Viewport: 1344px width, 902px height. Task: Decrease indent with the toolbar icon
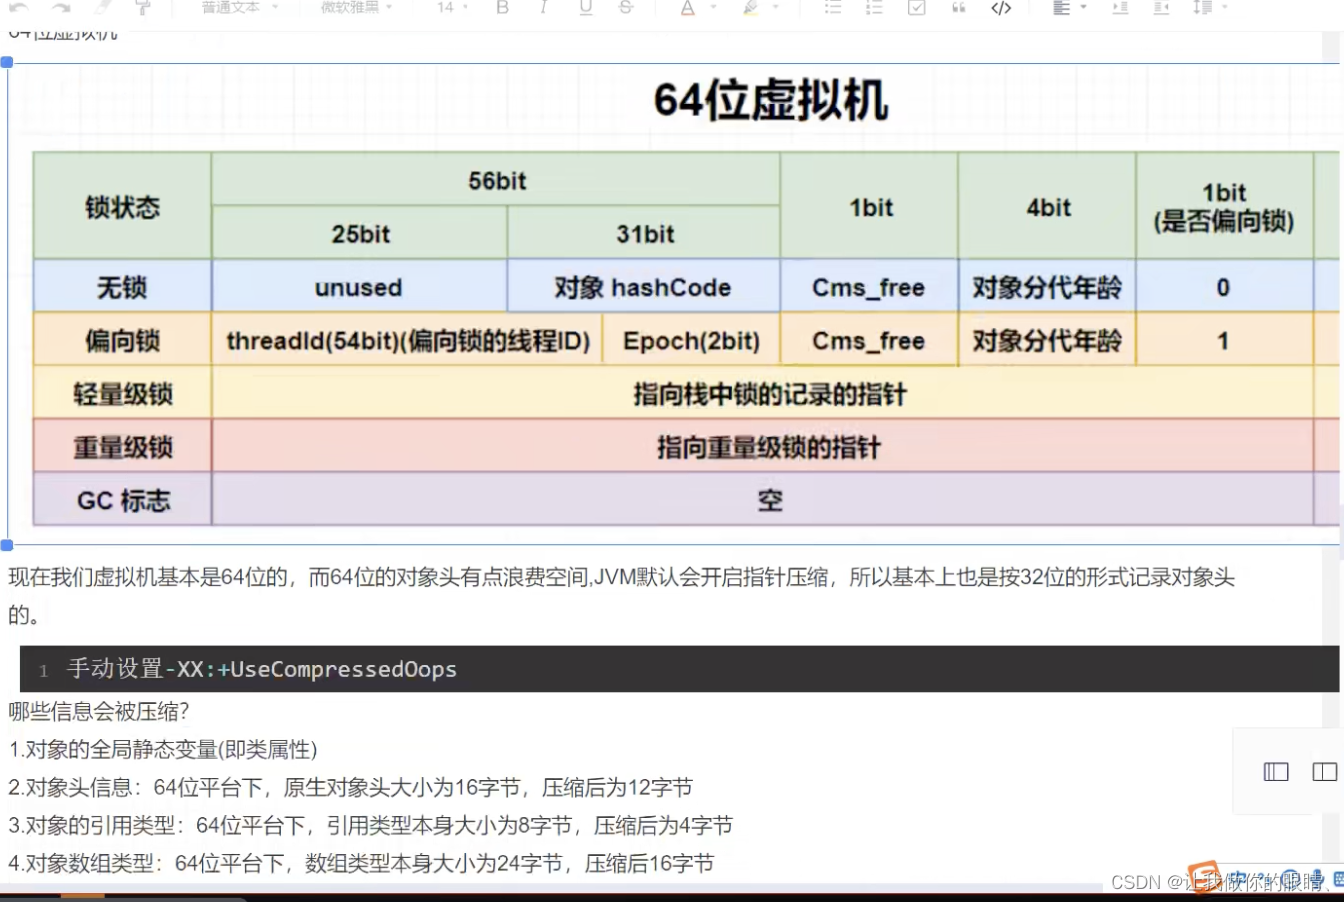coord(1161,8)
